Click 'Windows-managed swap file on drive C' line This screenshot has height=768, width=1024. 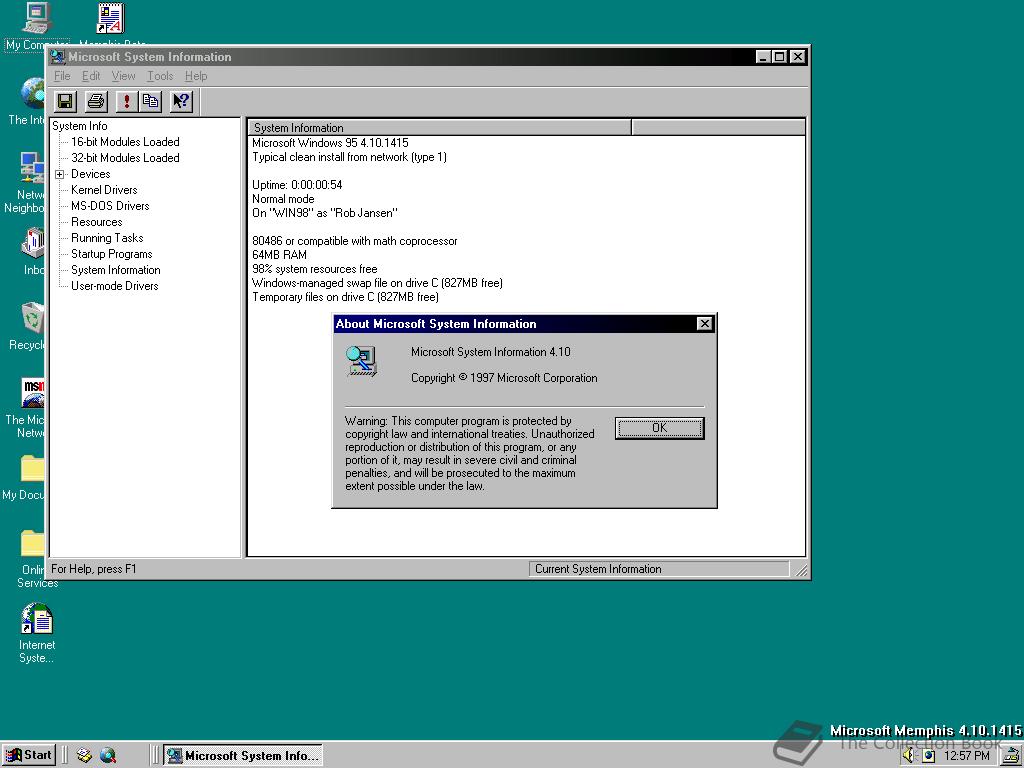tap(377, 283)
